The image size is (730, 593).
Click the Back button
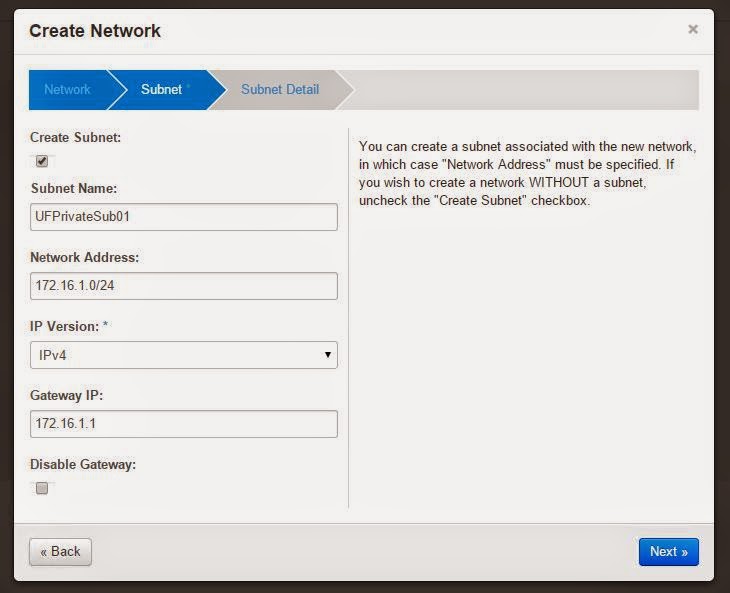pos(61,552)
